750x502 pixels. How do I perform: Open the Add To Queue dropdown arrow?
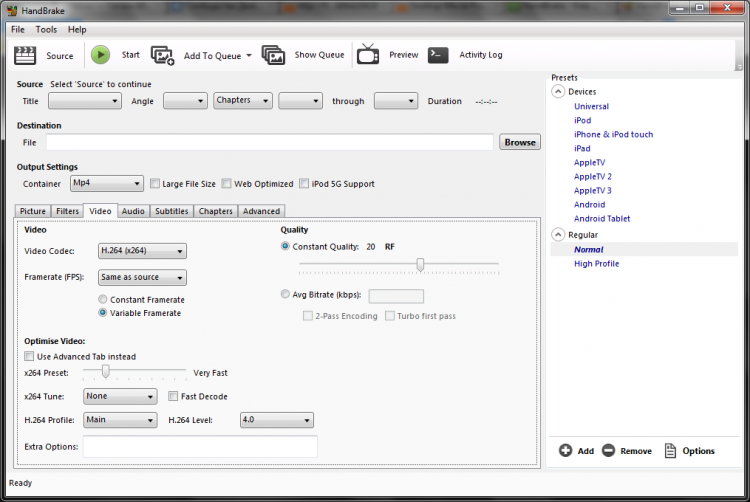(x=249, y=55)
